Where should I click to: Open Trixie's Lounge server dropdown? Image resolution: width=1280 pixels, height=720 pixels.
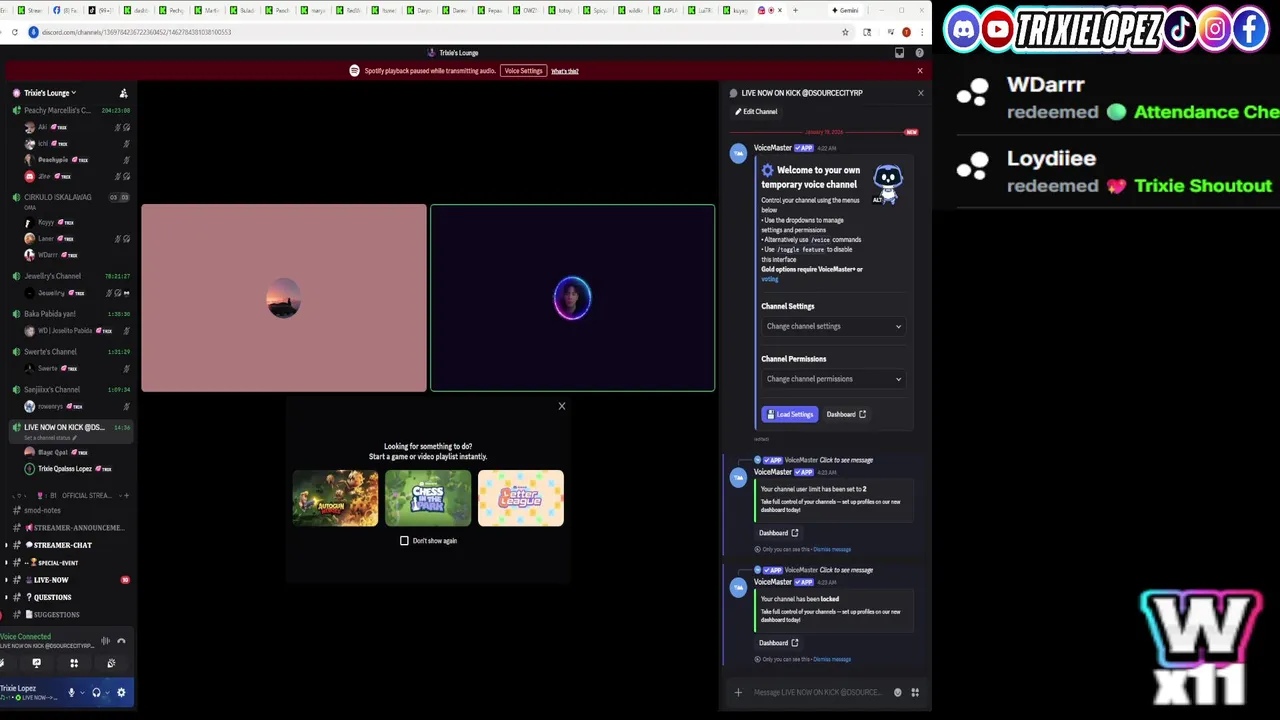tap(50, 93)
